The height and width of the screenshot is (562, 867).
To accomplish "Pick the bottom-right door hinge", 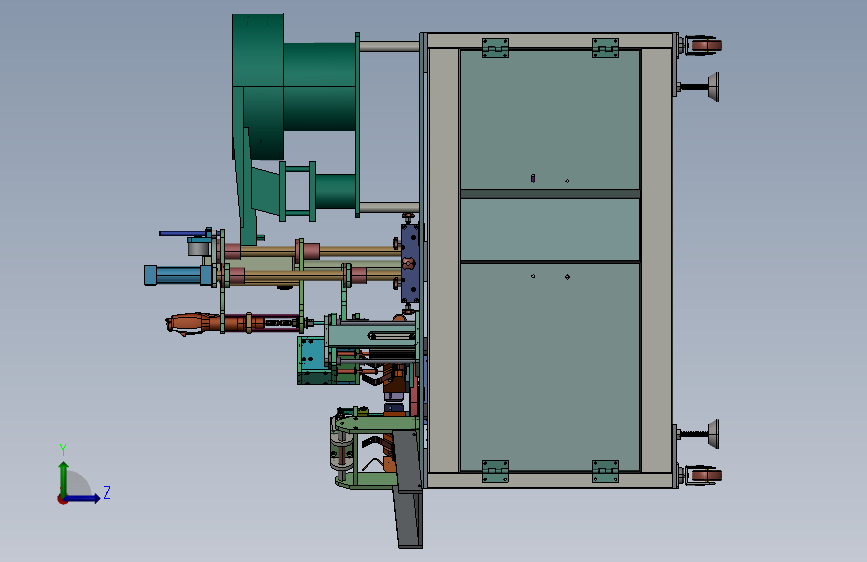I will tap(605, 471).
